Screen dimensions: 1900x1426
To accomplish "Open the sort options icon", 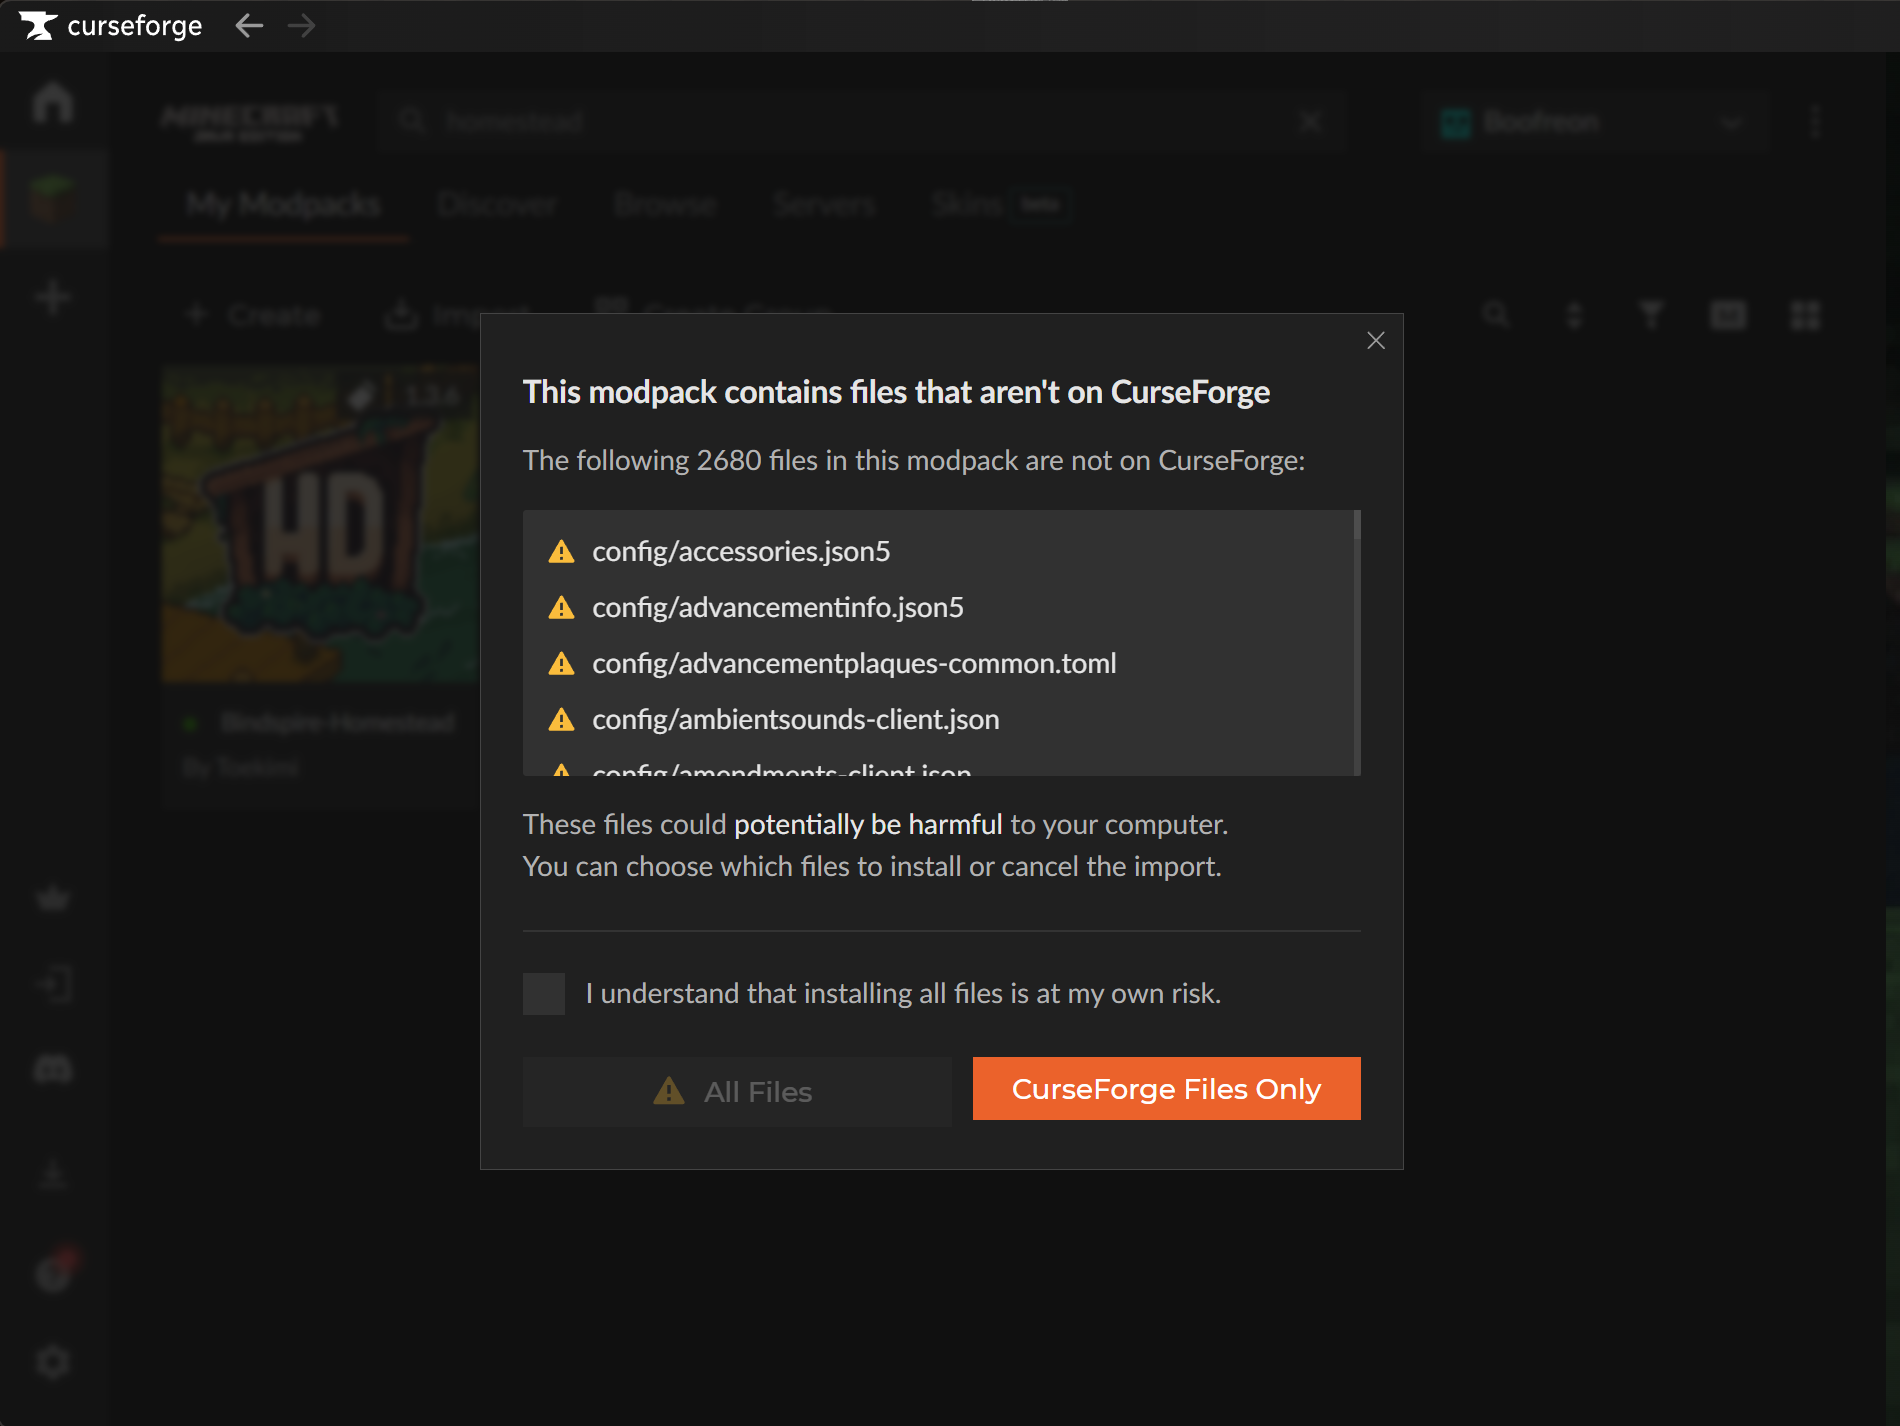I will (x=1574, y=315).
